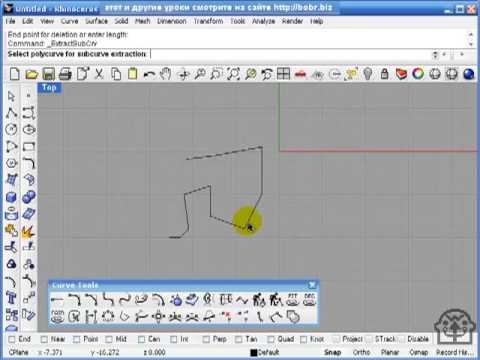Activate the Pan hand tool

click(x=165, y=74)
